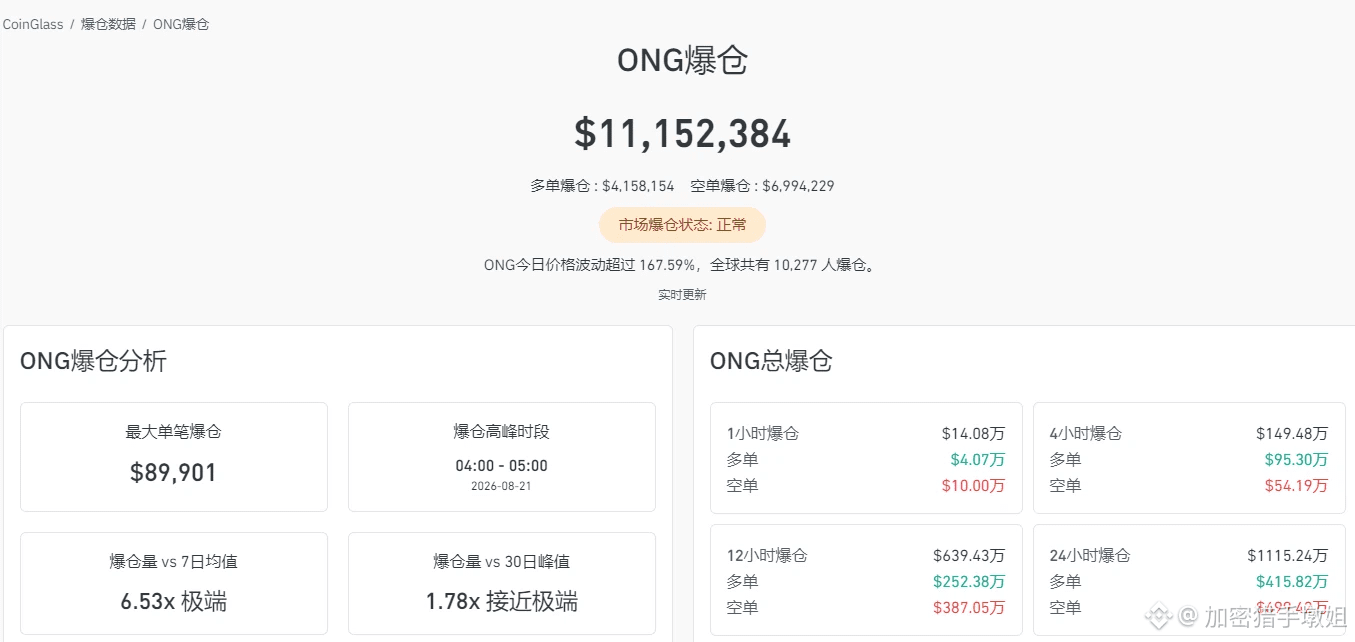The image size is (1355, 642).
Task: Select the 1.78x 接近极端 value
Action: point(501,602)
